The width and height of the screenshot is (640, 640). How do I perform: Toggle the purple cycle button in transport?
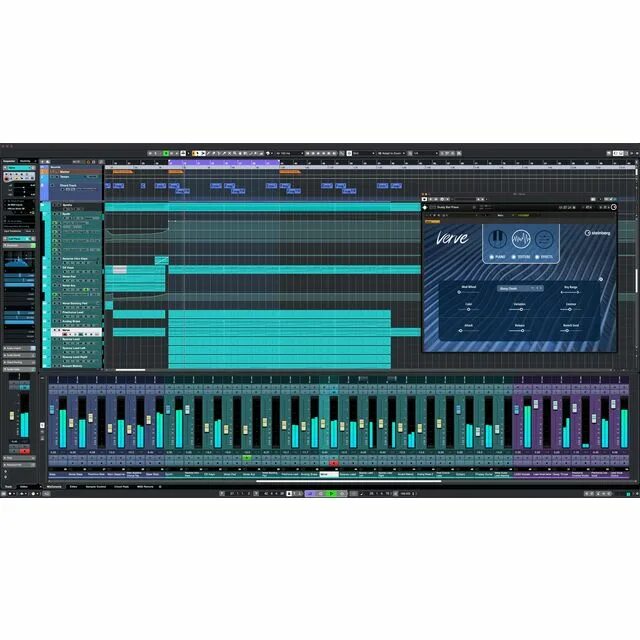(x=310, y=493)
